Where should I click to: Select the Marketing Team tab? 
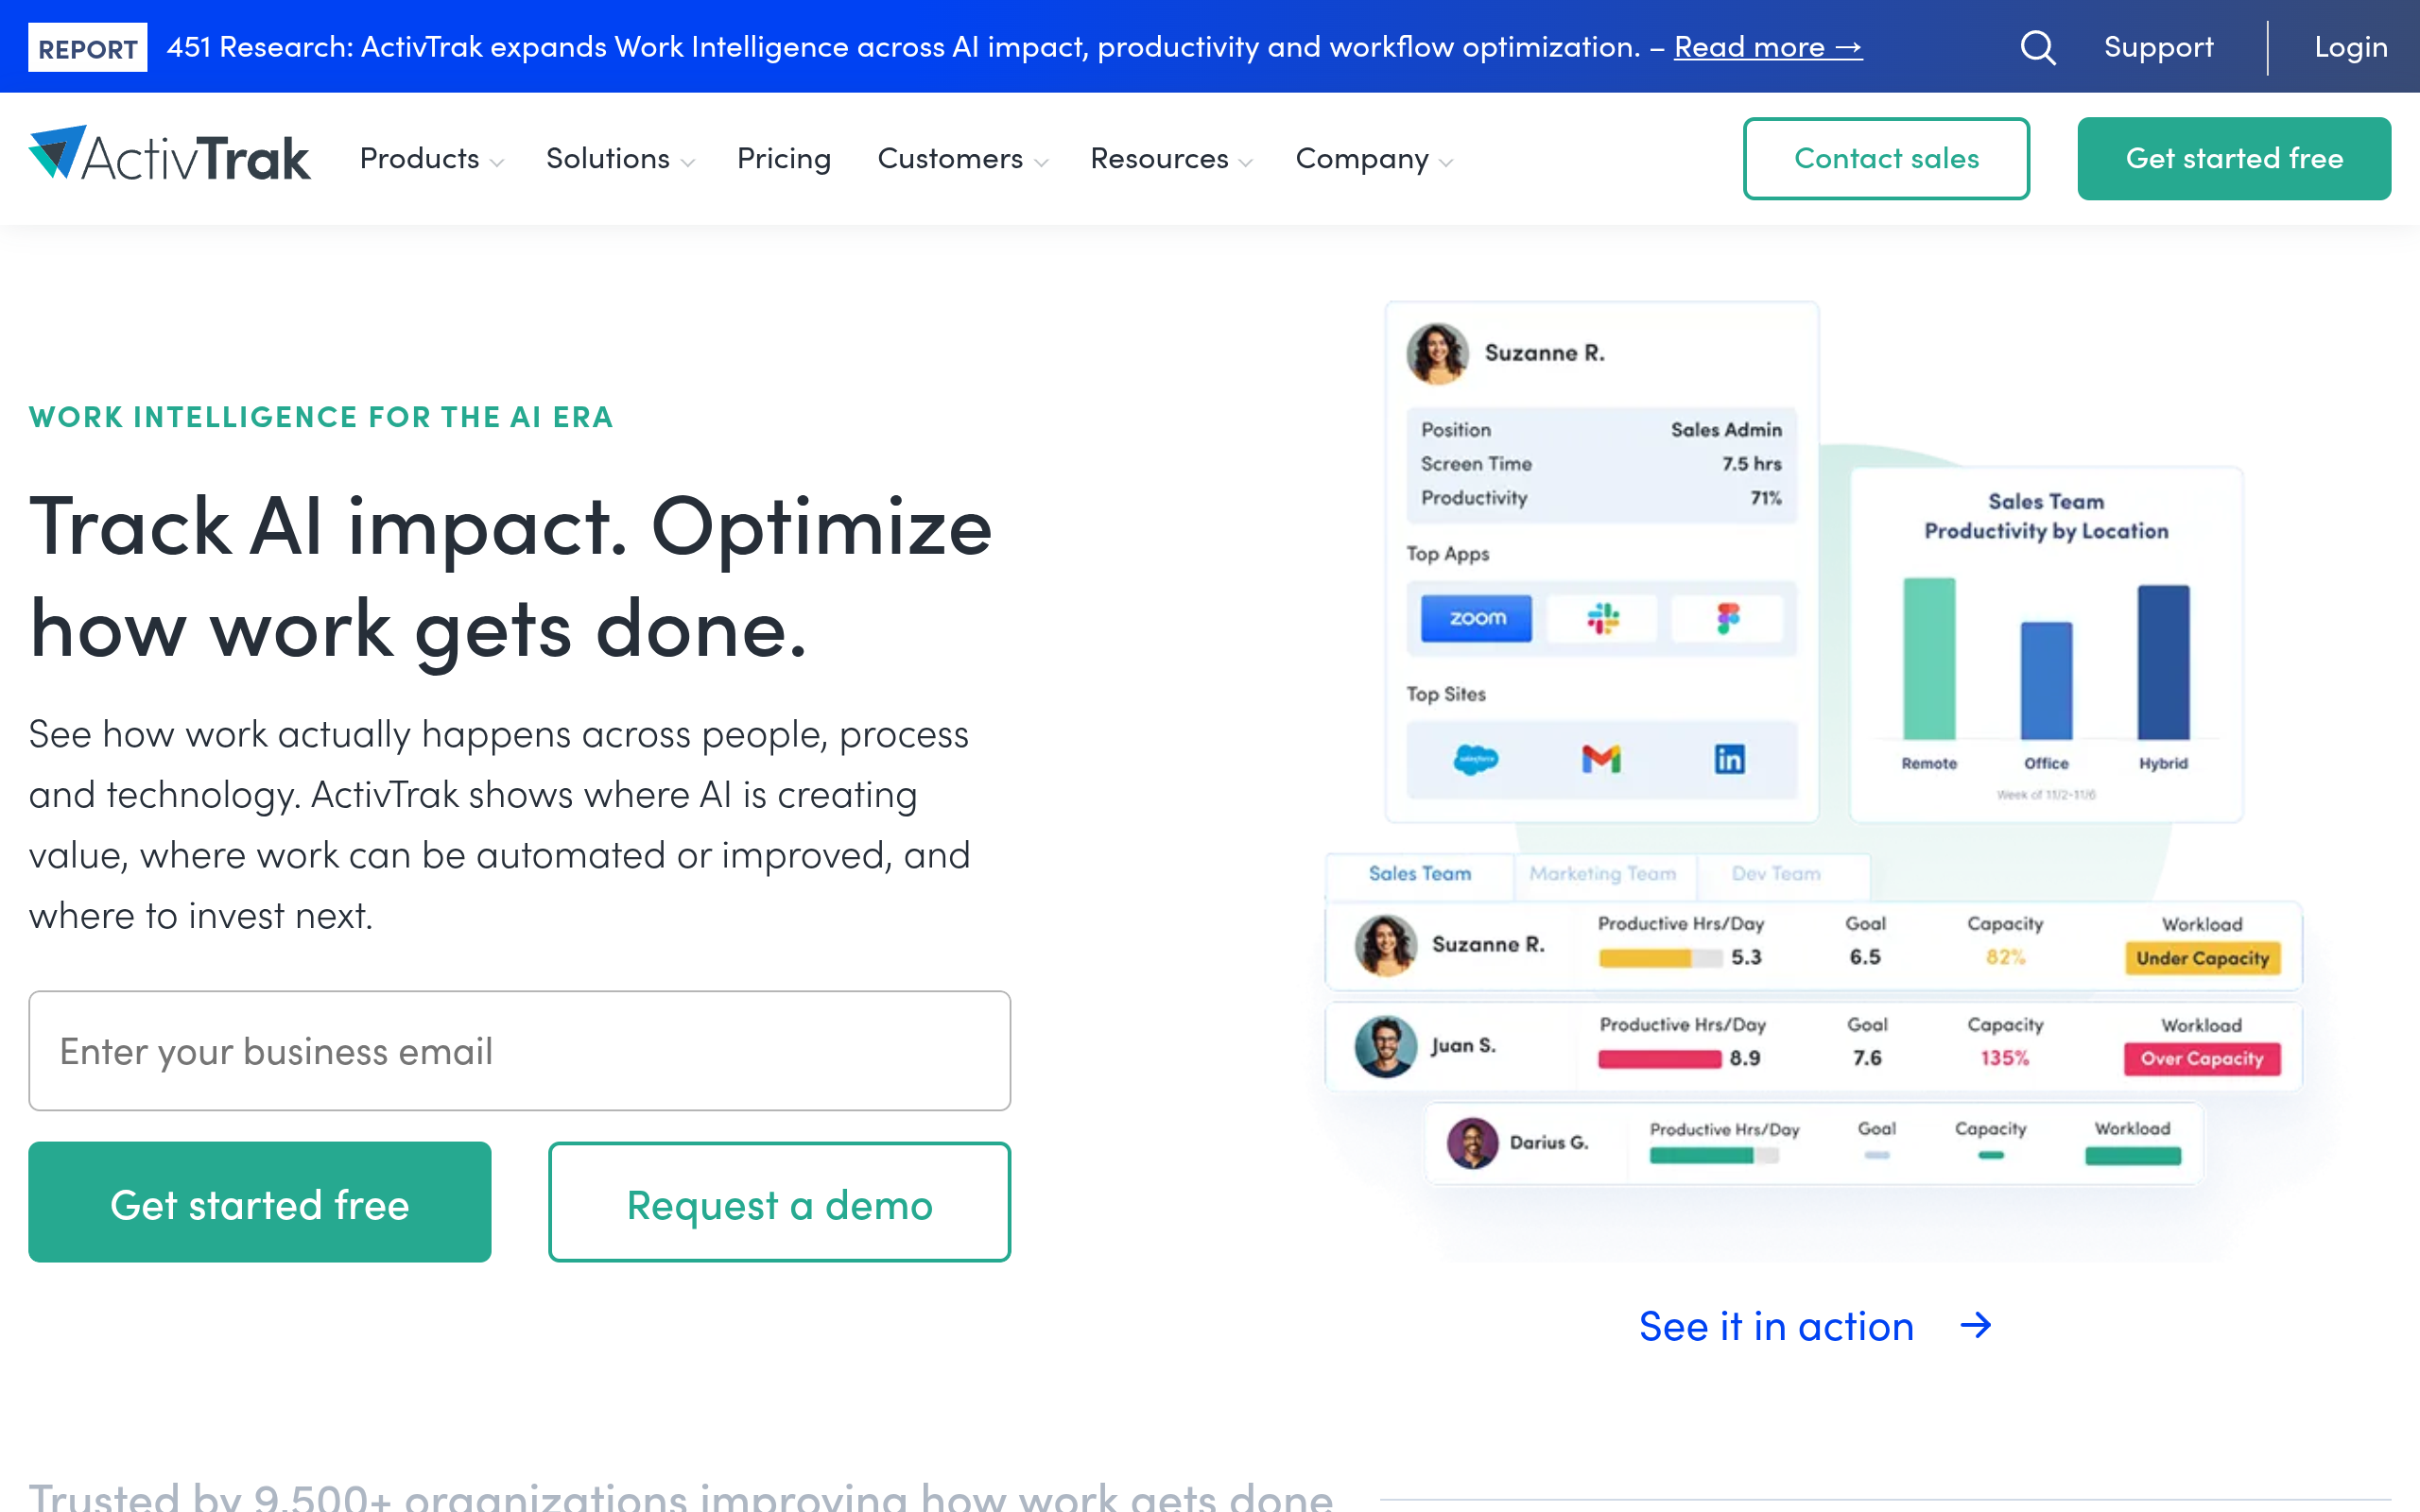click(1602, 874)
